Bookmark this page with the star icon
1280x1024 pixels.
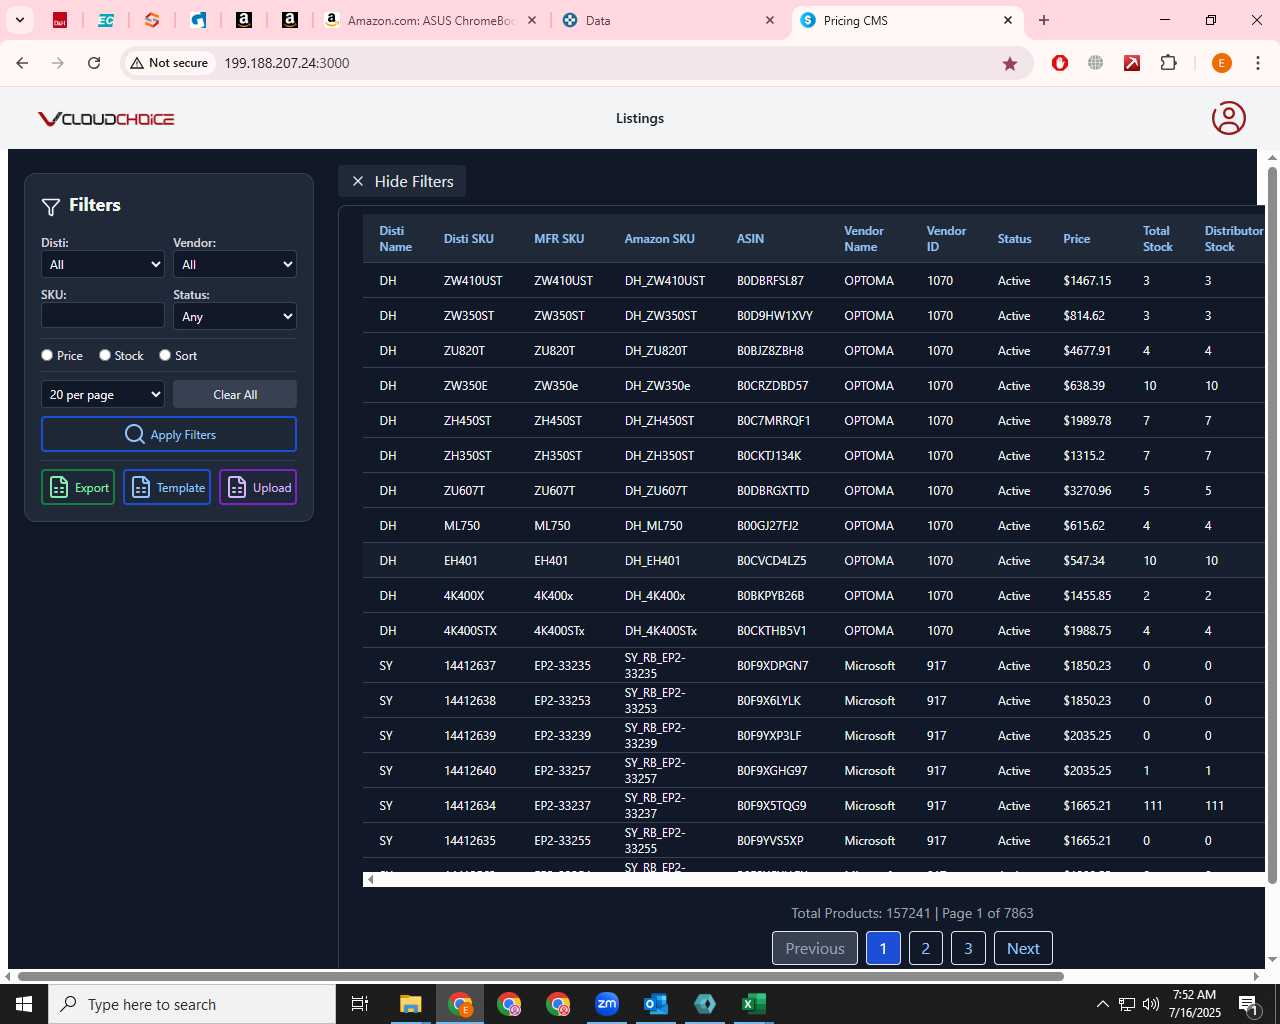point(1010,63)
